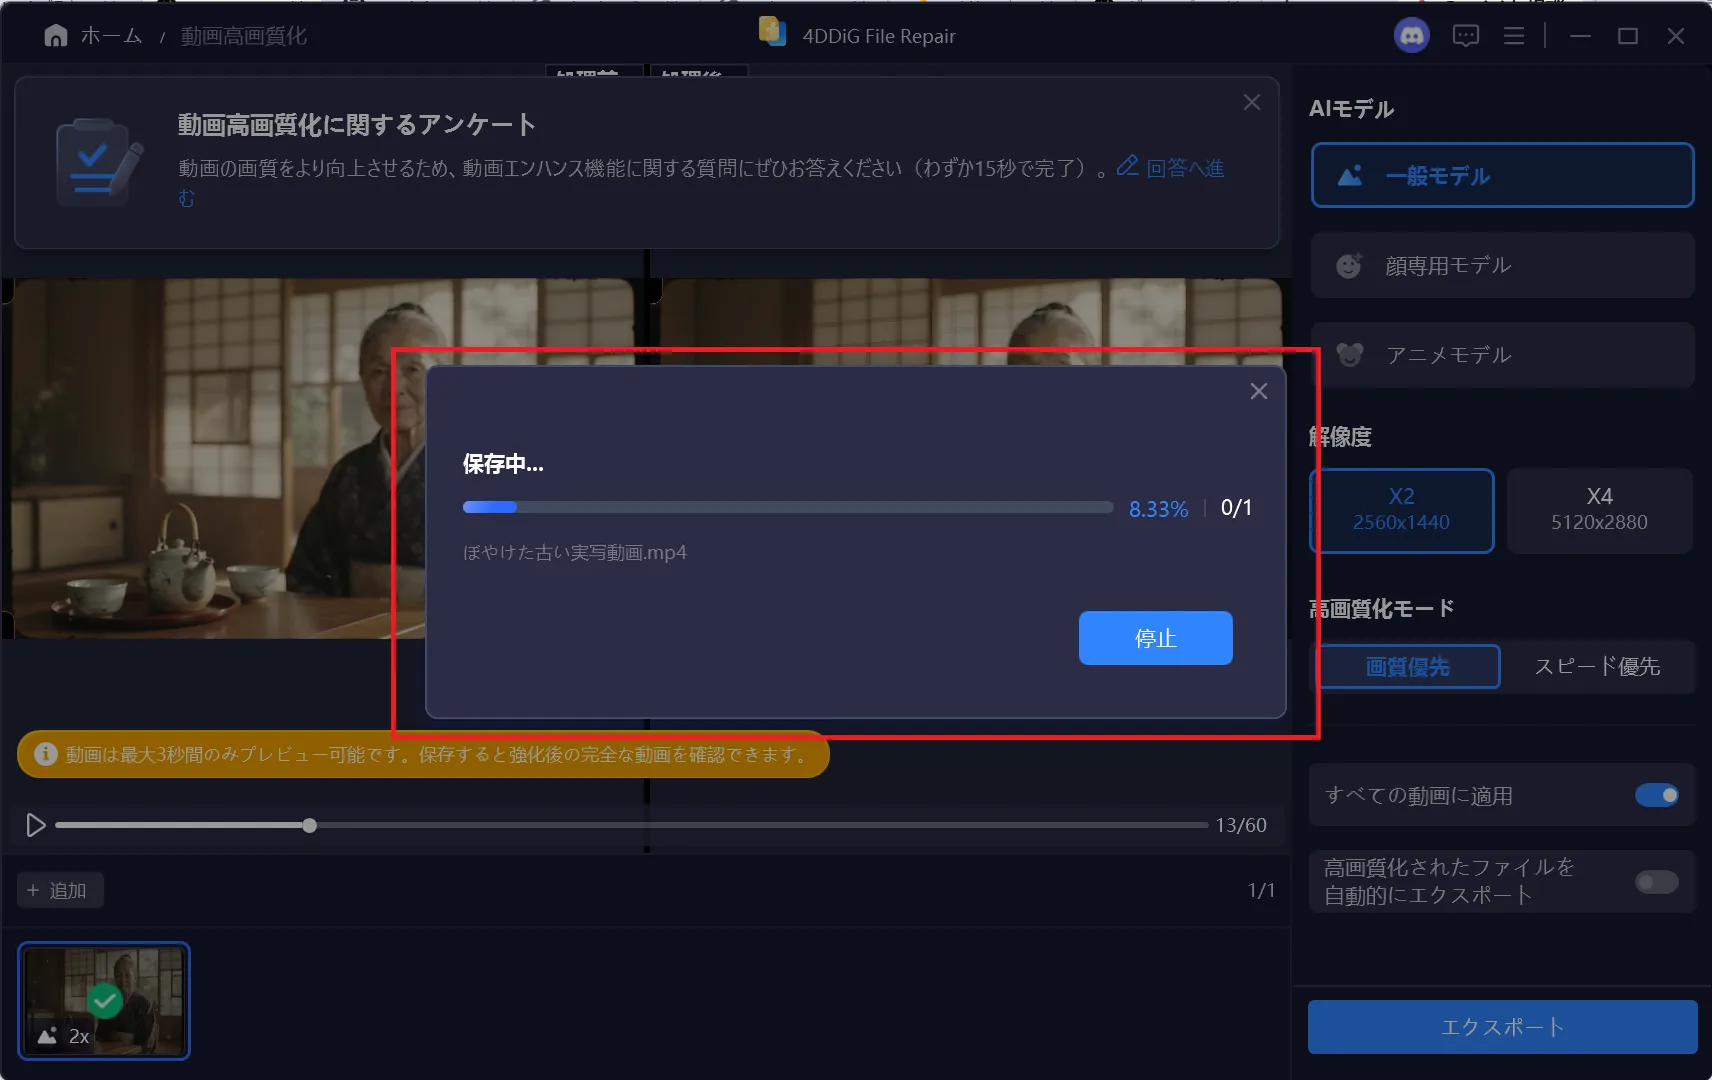This screenshot has height=1080, width=1712.
Task: Click the 1/1 file count label
Action: [1261, 890]
